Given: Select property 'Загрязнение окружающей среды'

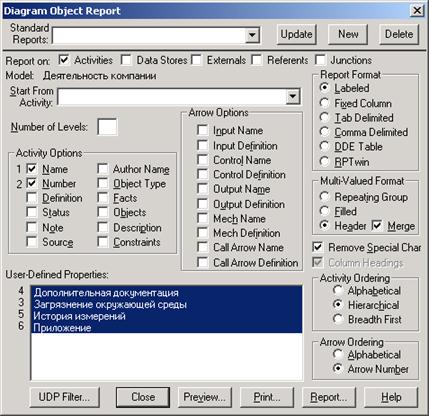Looking at the screenshot, I should pyautogui.click(x=166, y=304).
